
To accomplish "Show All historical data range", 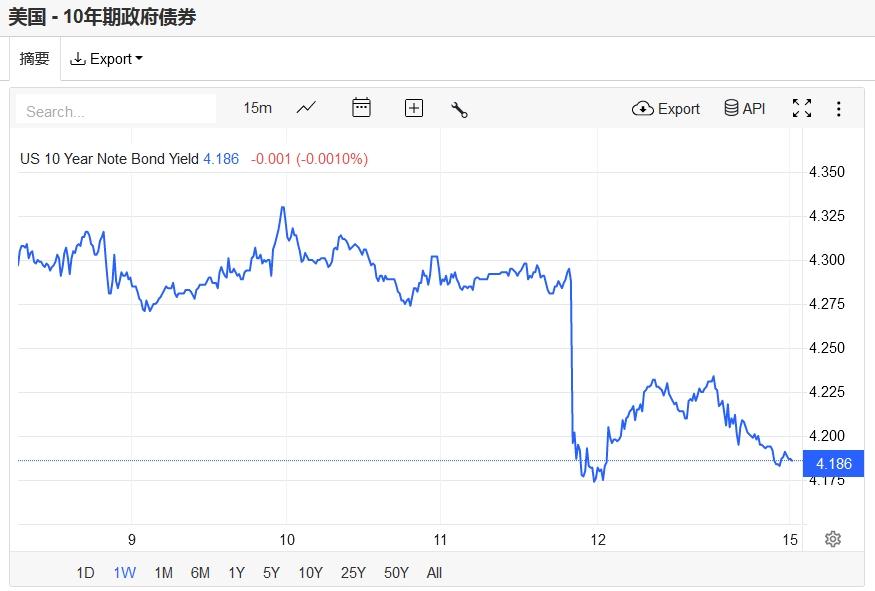I will [434, 573].
